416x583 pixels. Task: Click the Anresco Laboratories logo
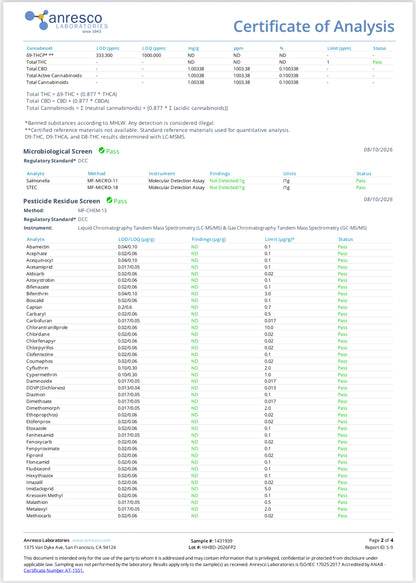(67, 22)
